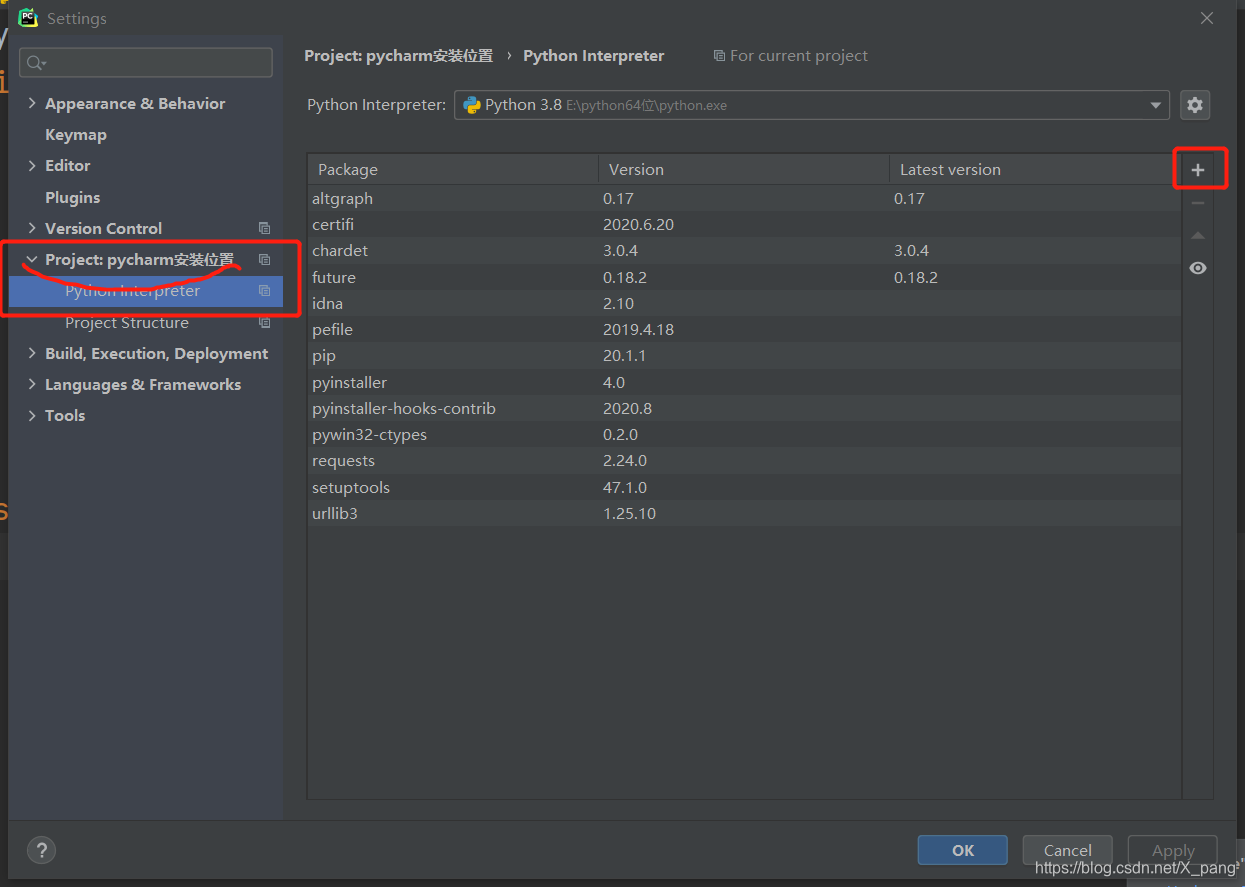Expand Appearance & Behavior section
The image size is (1245, 887).
[x=32, y=103]
